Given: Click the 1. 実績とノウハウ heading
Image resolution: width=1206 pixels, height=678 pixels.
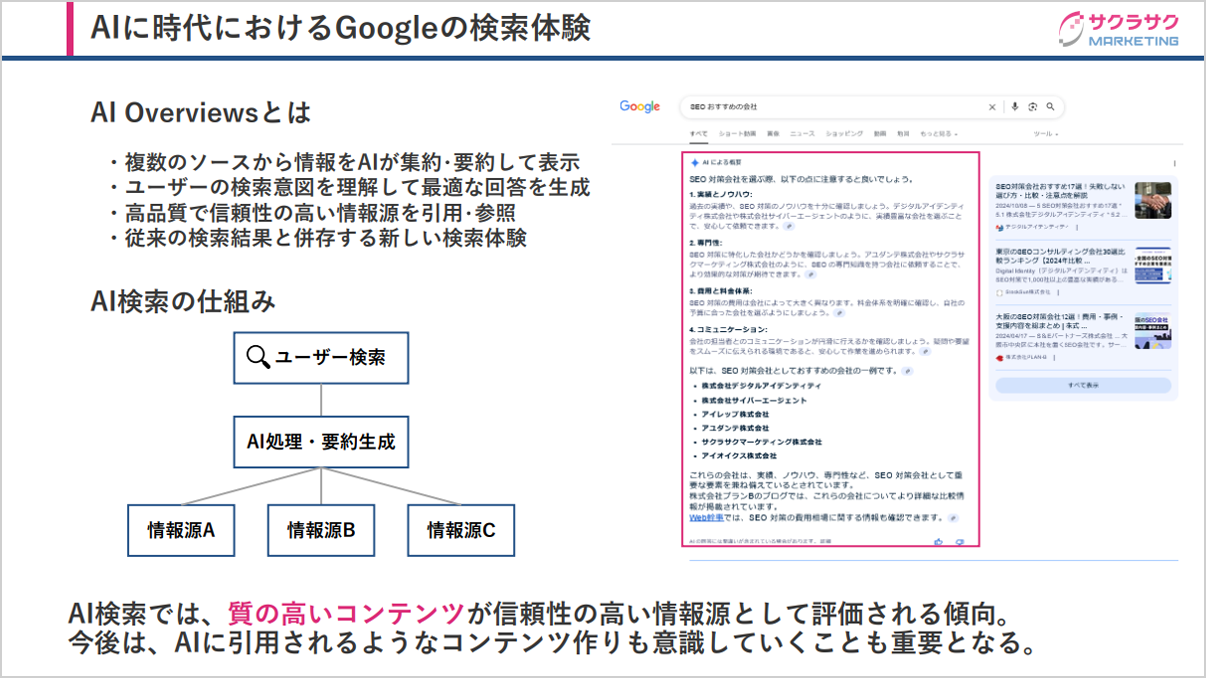Looking at the screenshot, I should [721, 194].
